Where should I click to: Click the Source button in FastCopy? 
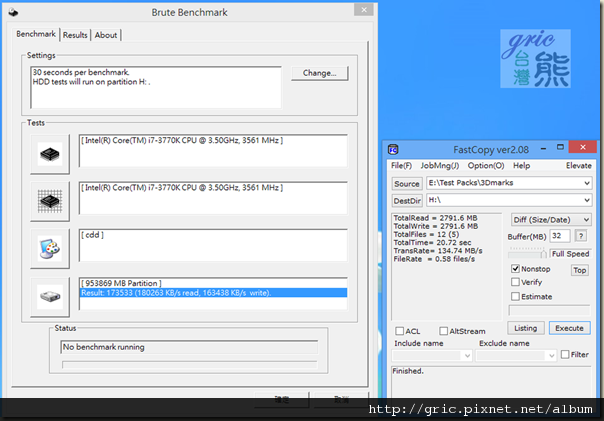407,184
